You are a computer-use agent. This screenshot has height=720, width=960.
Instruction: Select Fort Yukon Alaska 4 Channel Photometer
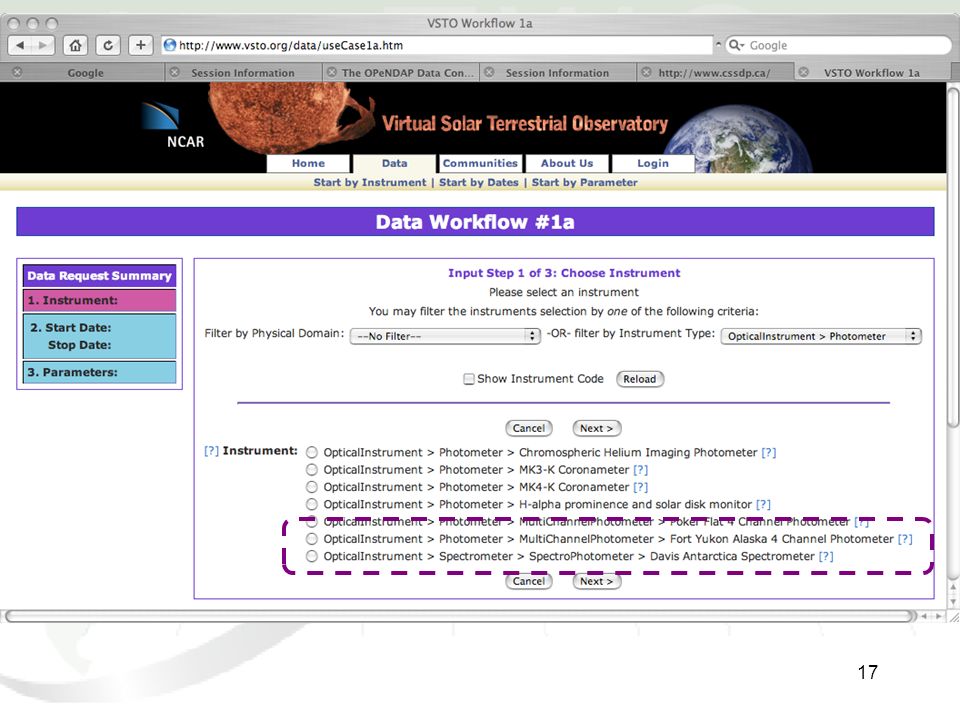pyautogui.click(x=312, y=539)
